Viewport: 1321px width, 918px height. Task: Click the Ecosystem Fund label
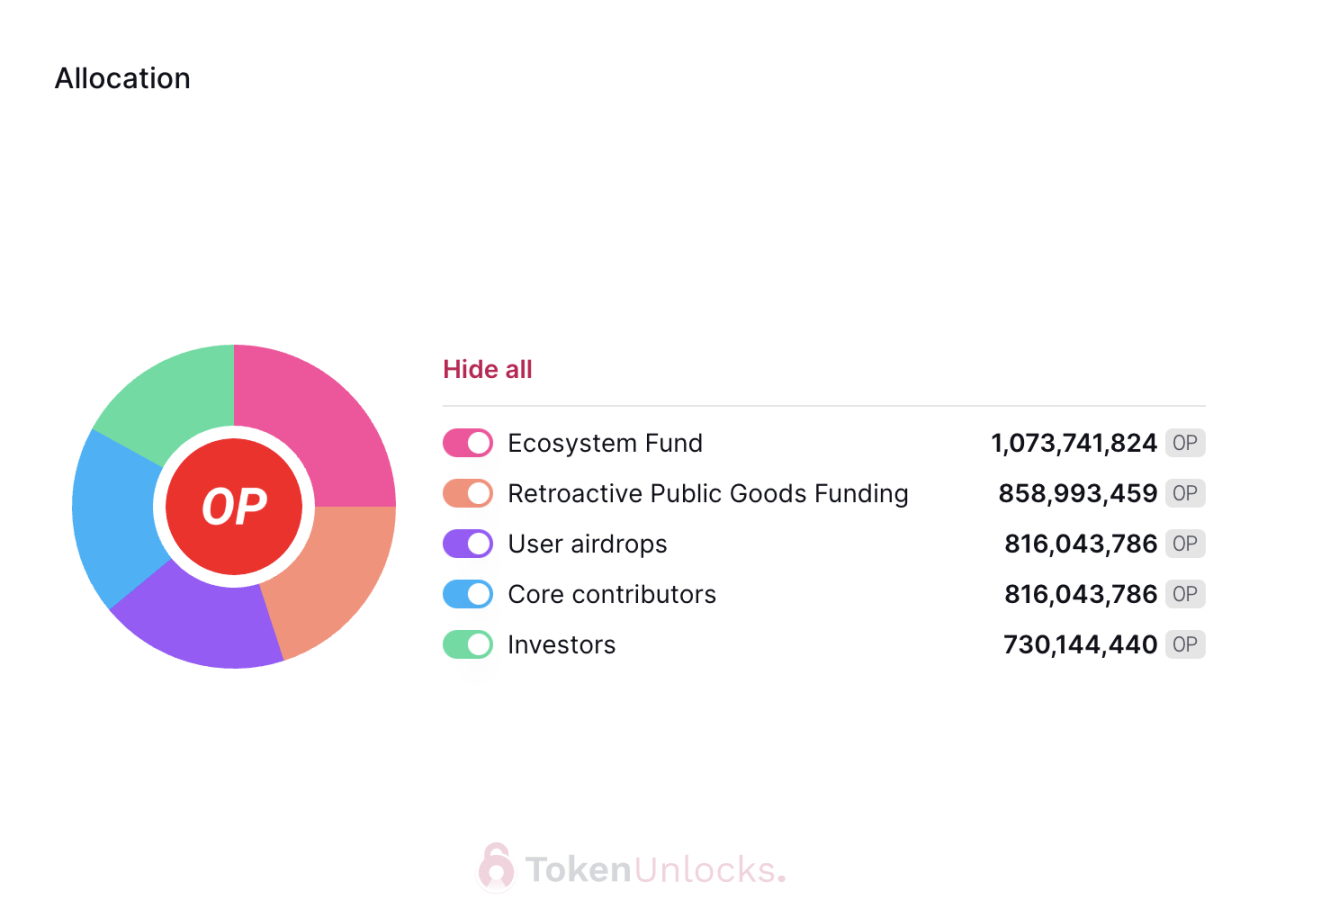tap(605, 443)
